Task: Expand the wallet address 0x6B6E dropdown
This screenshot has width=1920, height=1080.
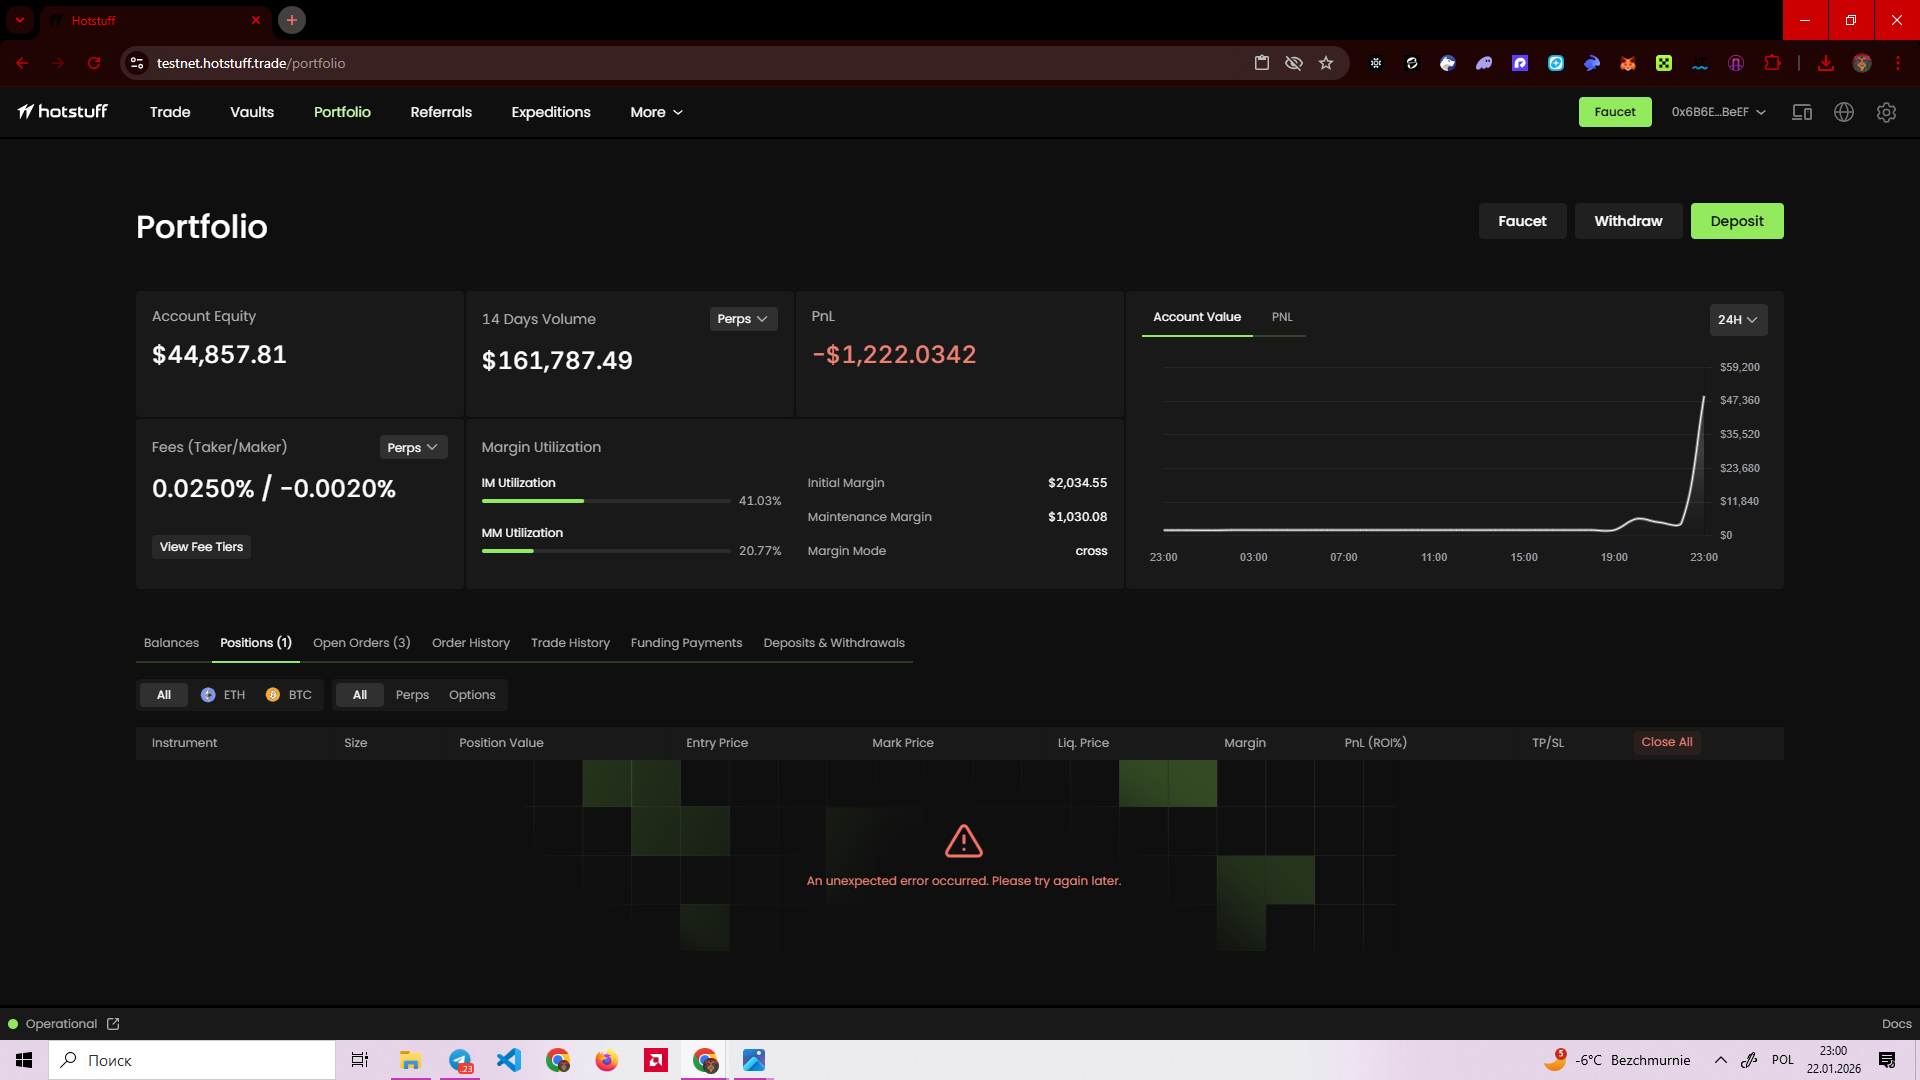Action: (x=1718, y=112)
